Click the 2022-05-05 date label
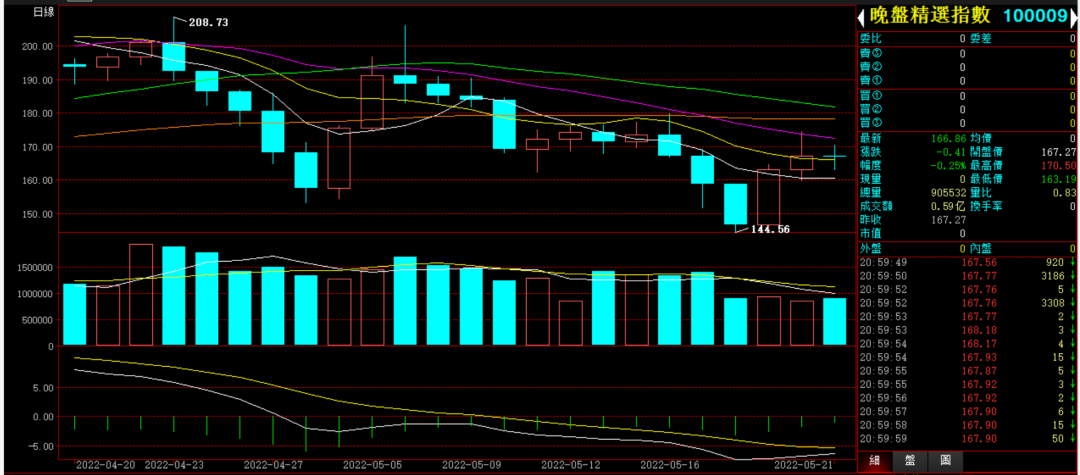Image resolution: width=1080 pixels, height=475 pixels. (372, 465)
